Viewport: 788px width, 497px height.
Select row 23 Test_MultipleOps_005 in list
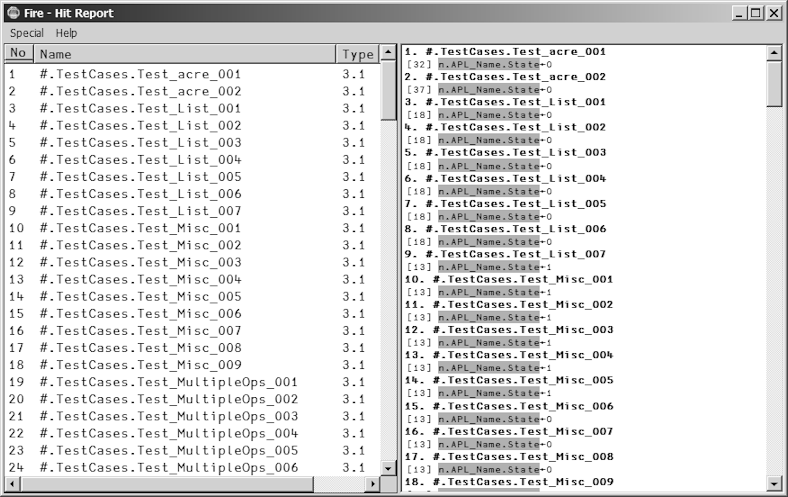point(192,450)
